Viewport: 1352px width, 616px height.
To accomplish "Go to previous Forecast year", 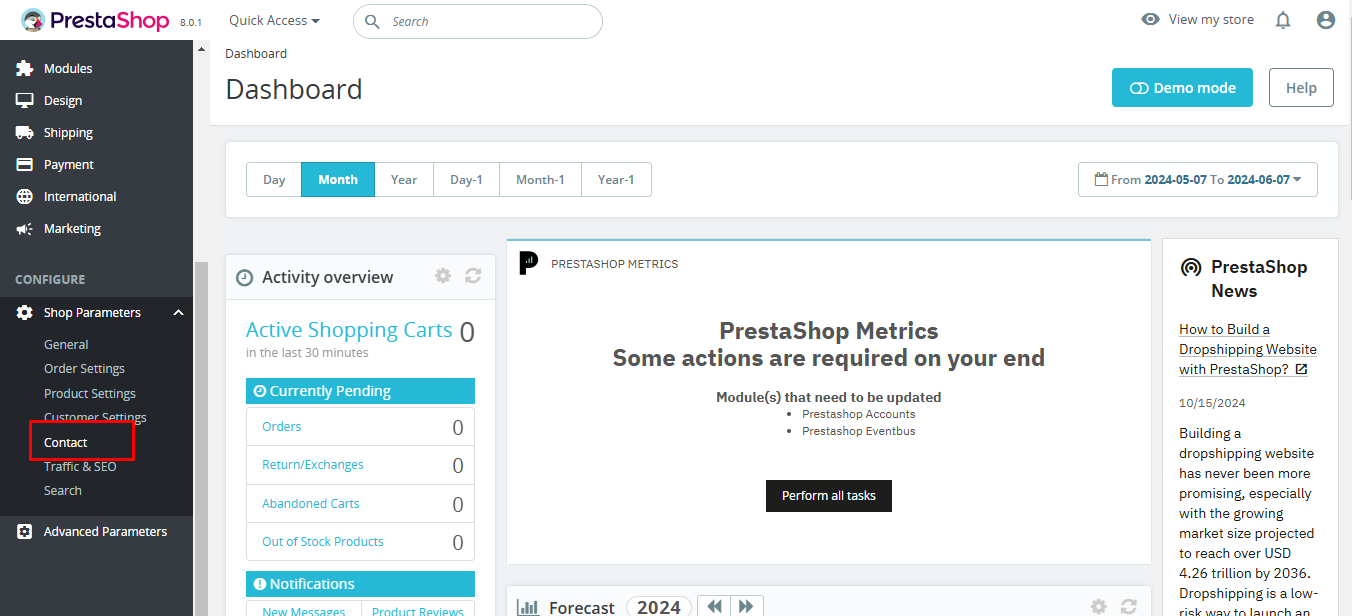I will pos(714,606).
